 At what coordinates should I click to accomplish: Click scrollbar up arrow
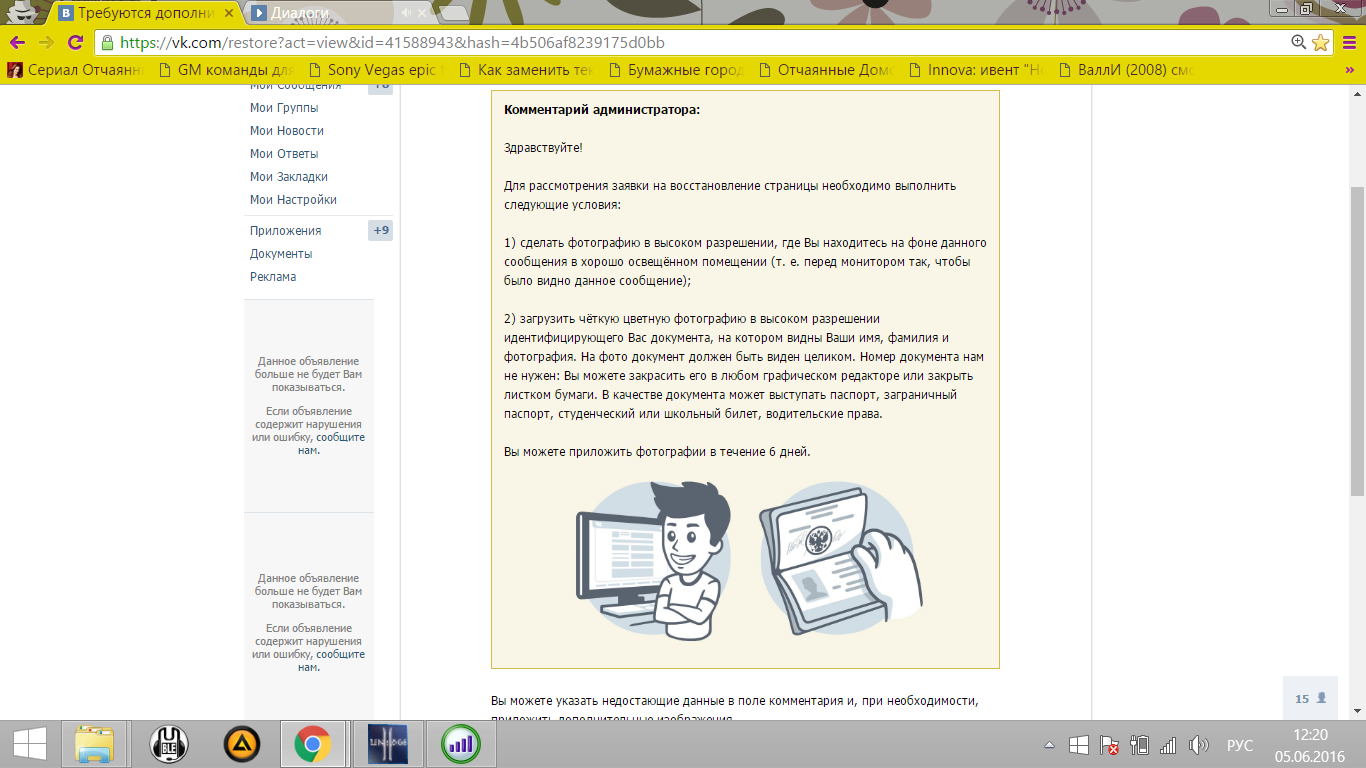click(x=1357, y=93)
